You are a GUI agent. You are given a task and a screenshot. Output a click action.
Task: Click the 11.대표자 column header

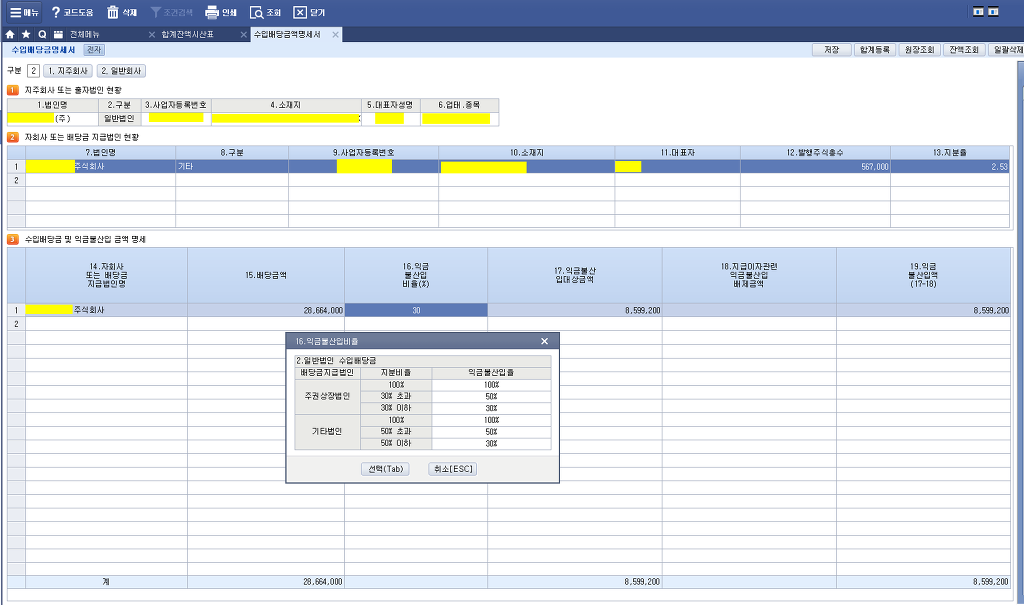pyautogui.click(x=677, y=152)
